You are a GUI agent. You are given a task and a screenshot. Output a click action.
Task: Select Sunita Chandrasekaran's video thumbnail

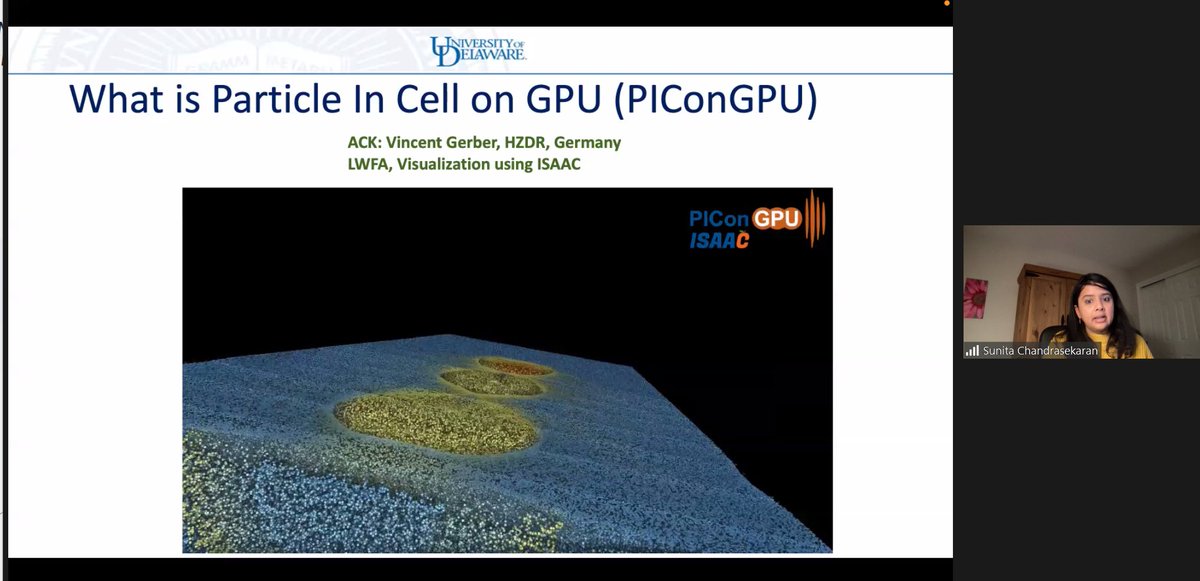1081,292
